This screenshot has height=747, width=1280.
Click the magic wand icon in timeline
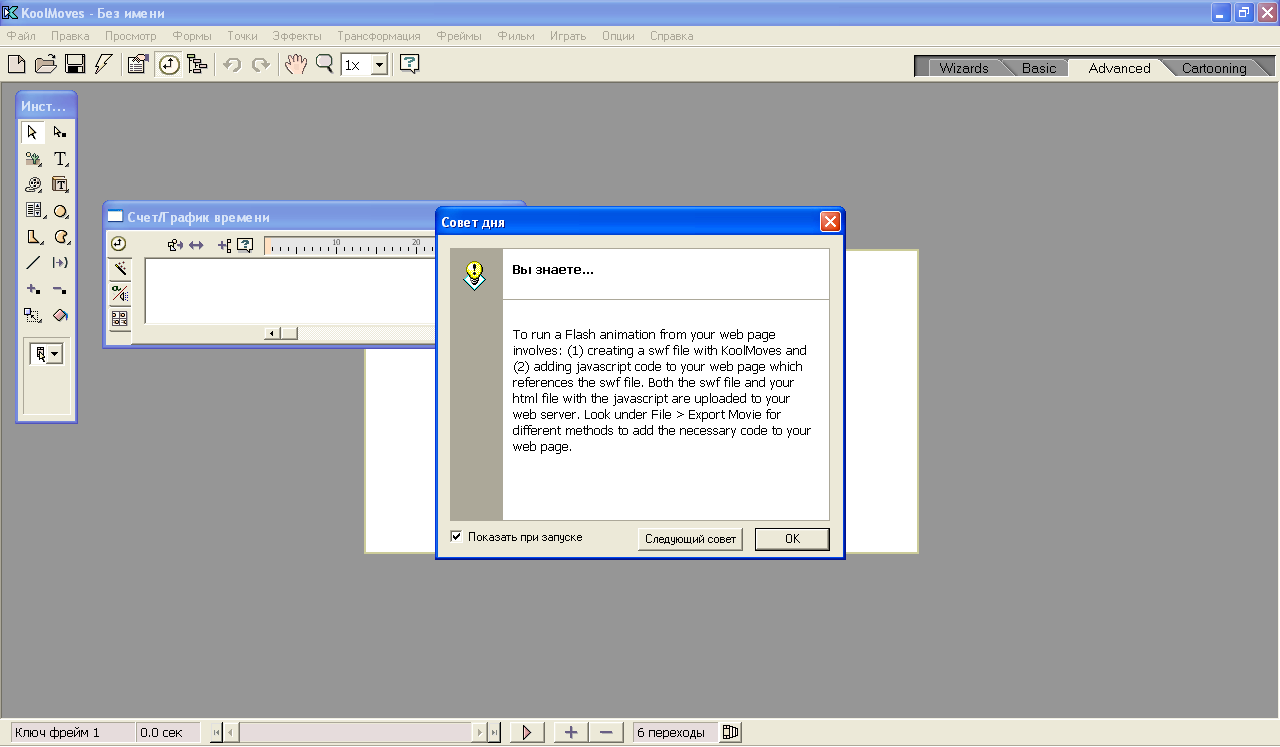click(119, 268)
